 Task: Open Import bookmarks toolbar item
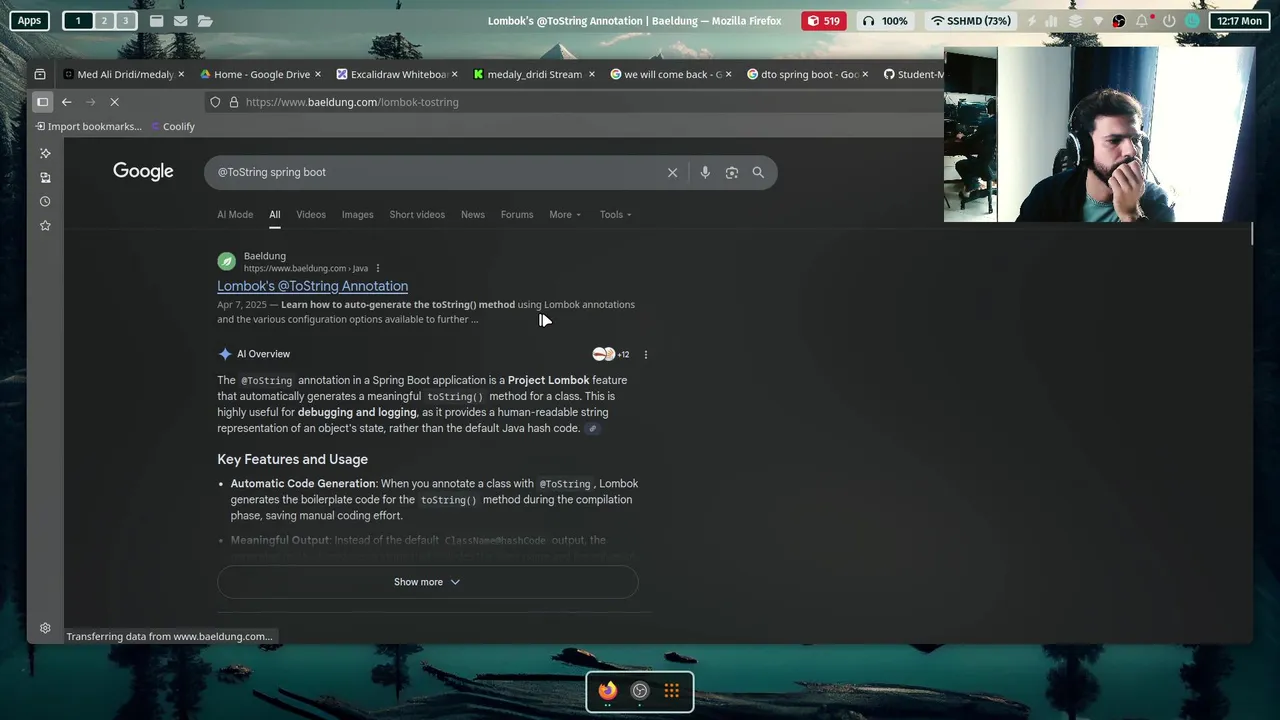88,126
